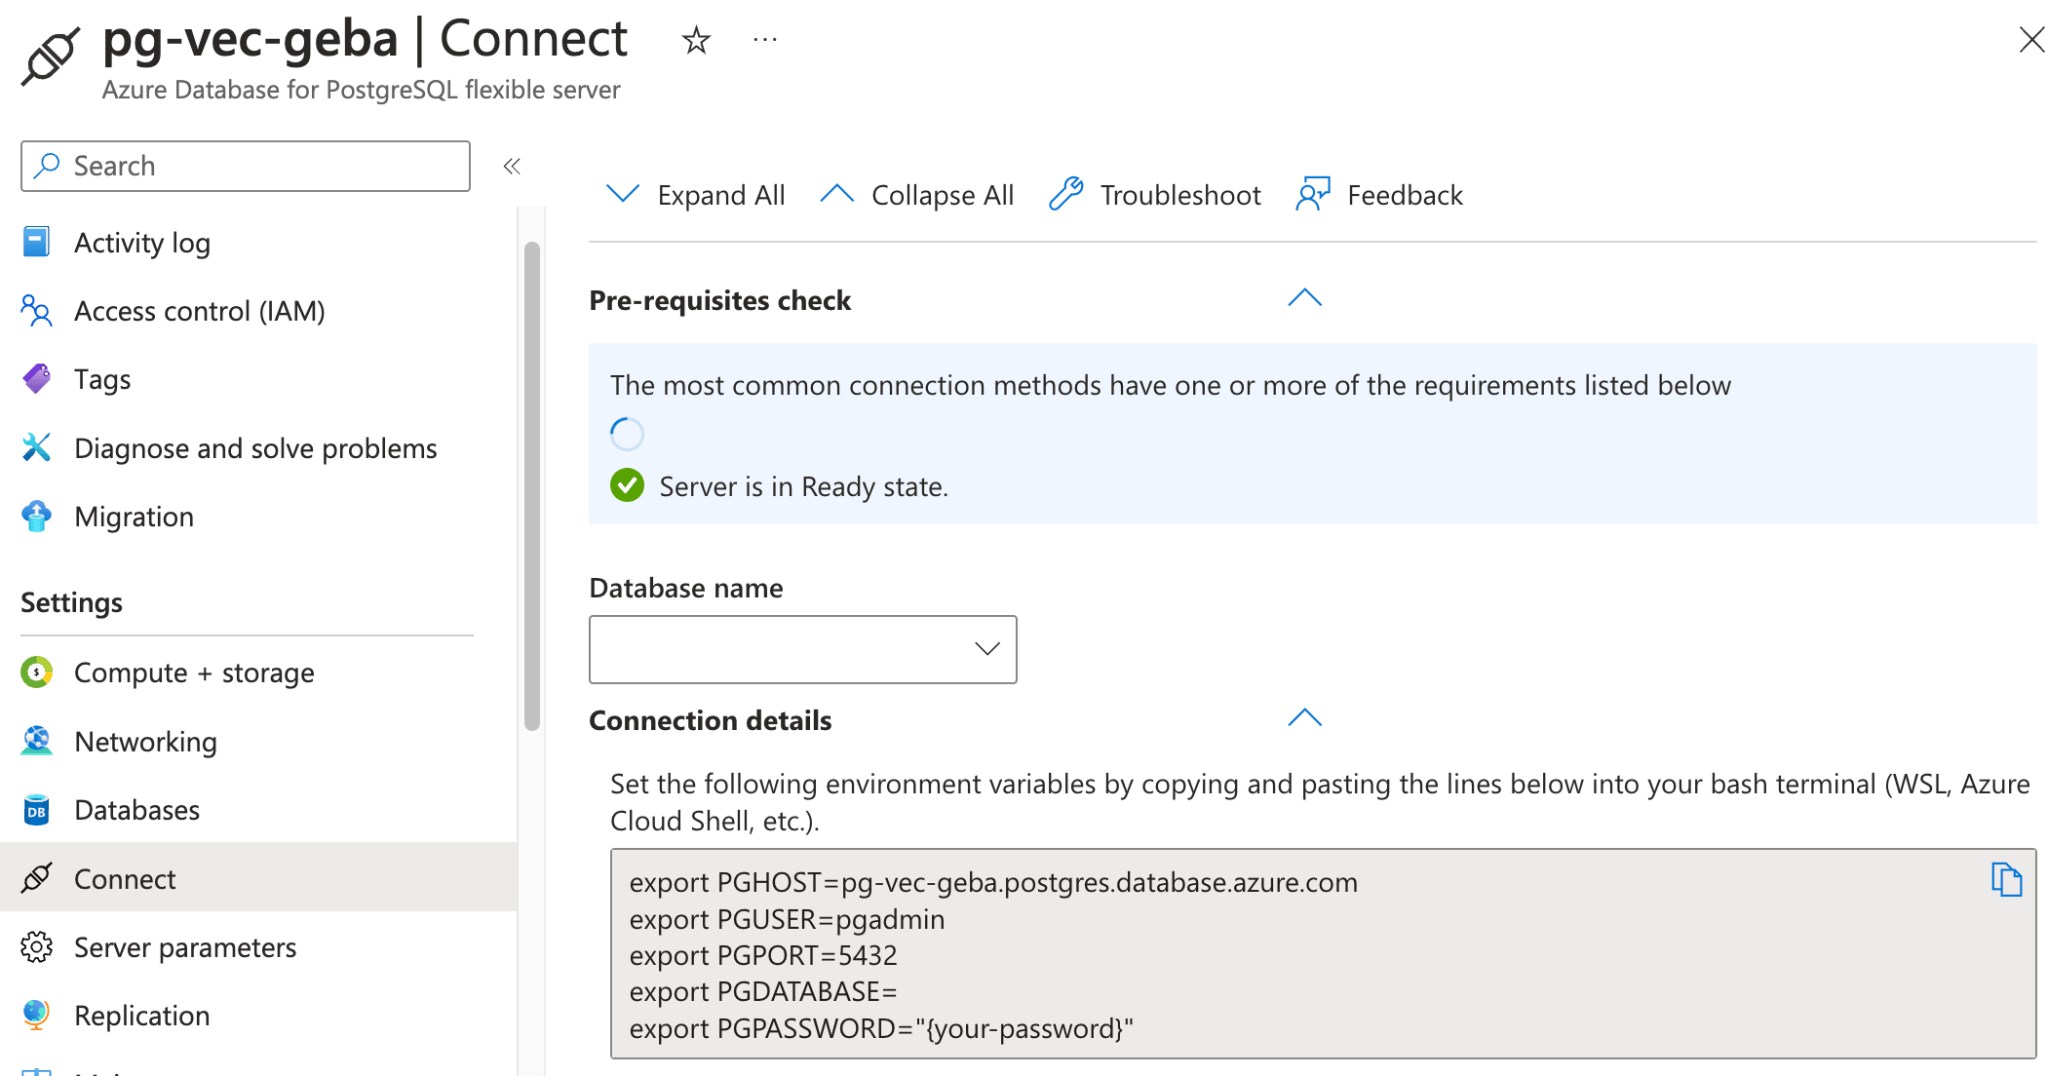The width and height of the screenshot is (2047, 1076).
Task: Collapse the Pre-requisites check section
Action: (x=1305, y=298)
